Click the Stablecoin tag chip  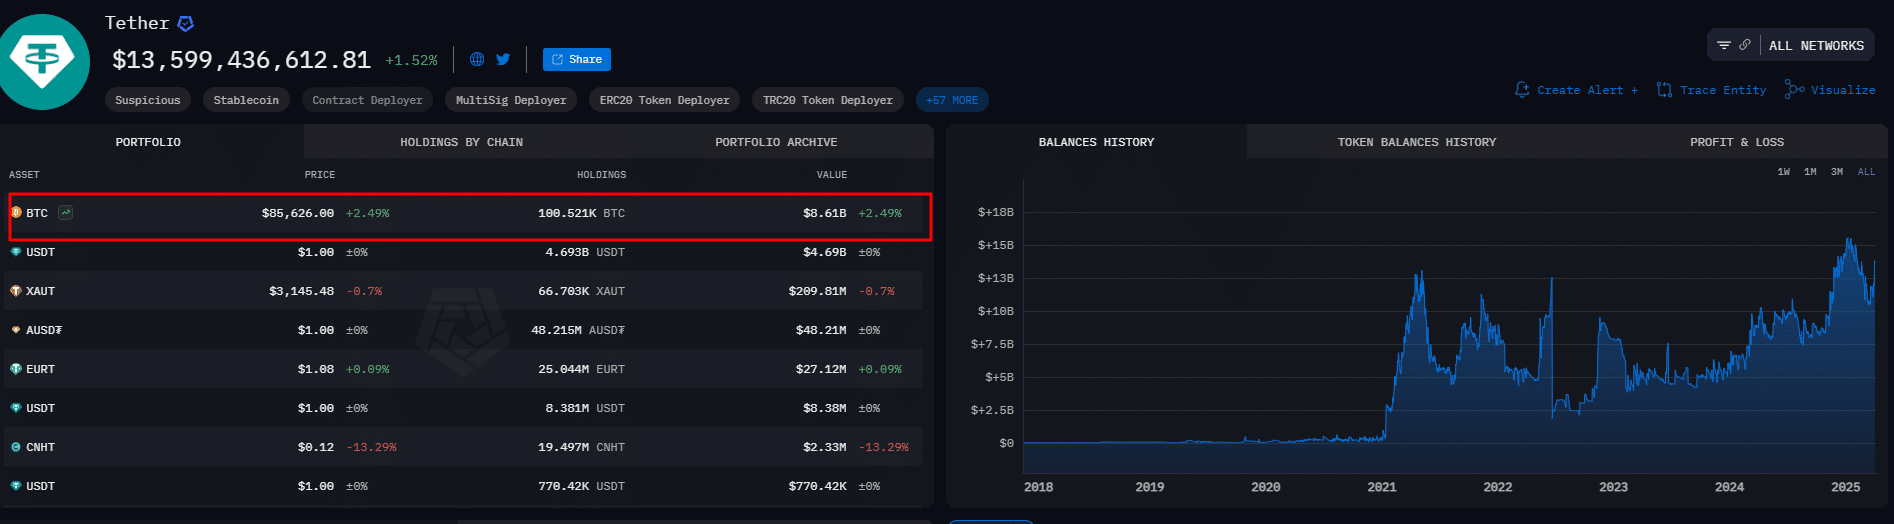(x=246, y=100)
